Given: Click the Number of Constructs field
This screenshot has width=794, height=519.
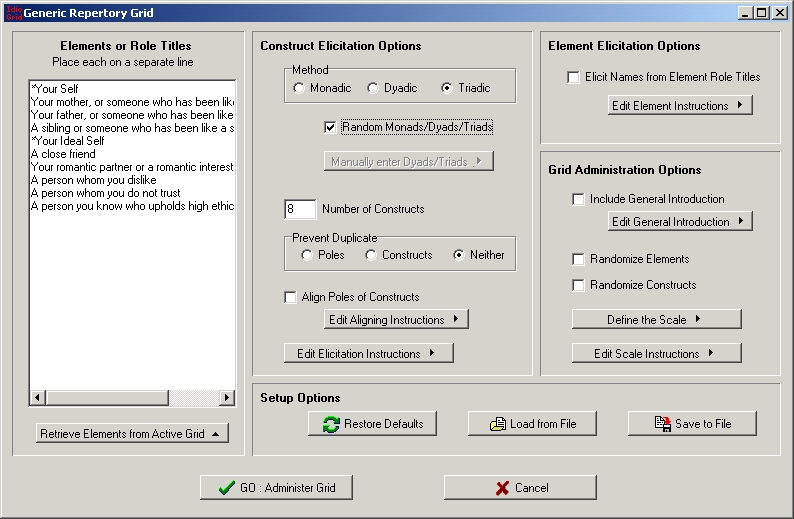Looking at the screenshot, I should coord(300,209).
